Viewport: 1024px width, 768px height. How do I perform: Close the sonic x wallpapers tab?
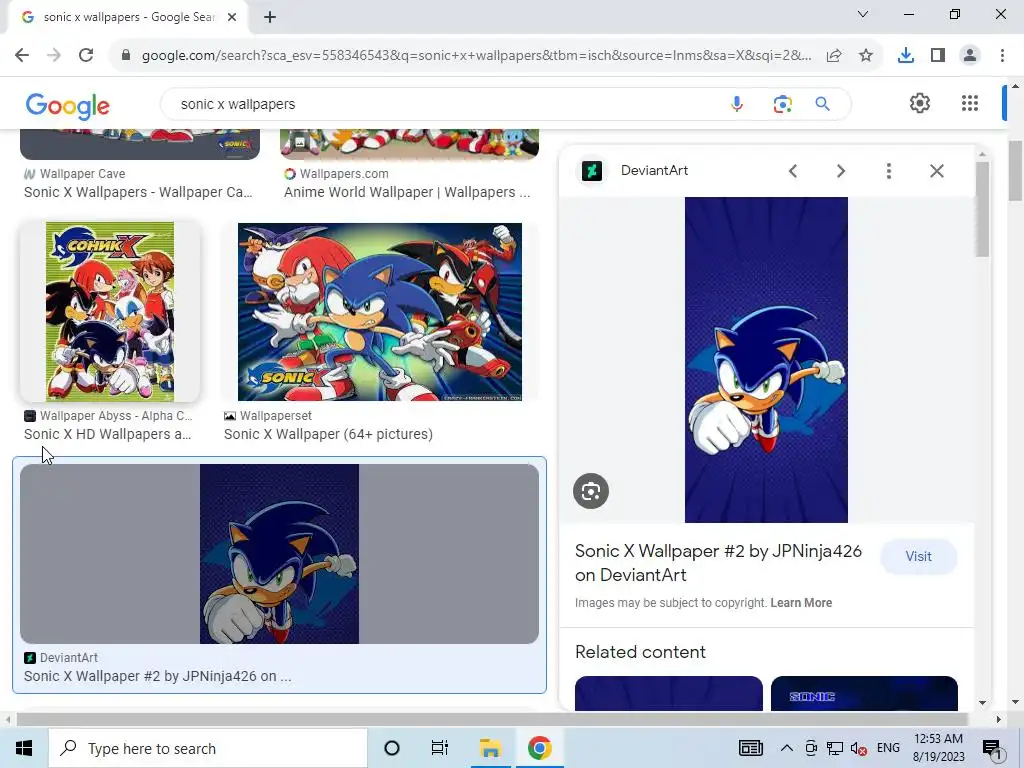click(232, 17)
